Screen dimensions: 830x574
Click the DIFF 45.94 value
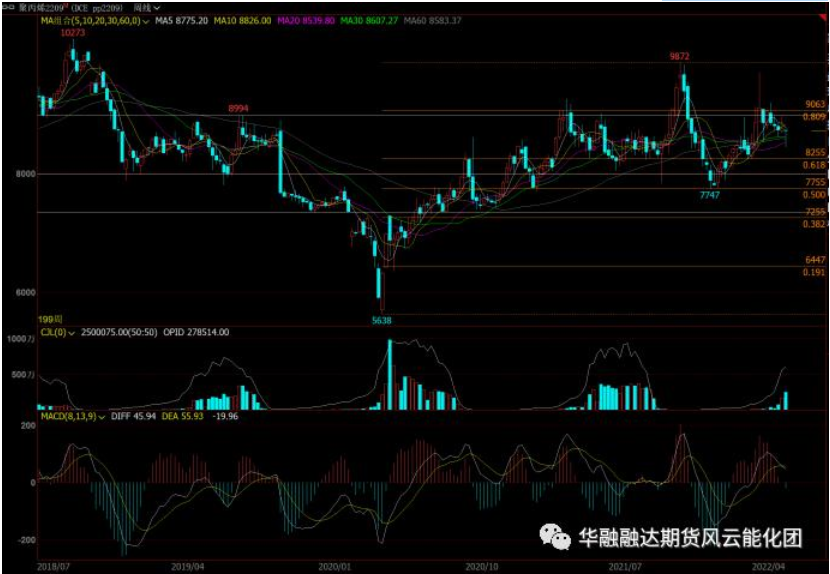[x=133, y=417]
